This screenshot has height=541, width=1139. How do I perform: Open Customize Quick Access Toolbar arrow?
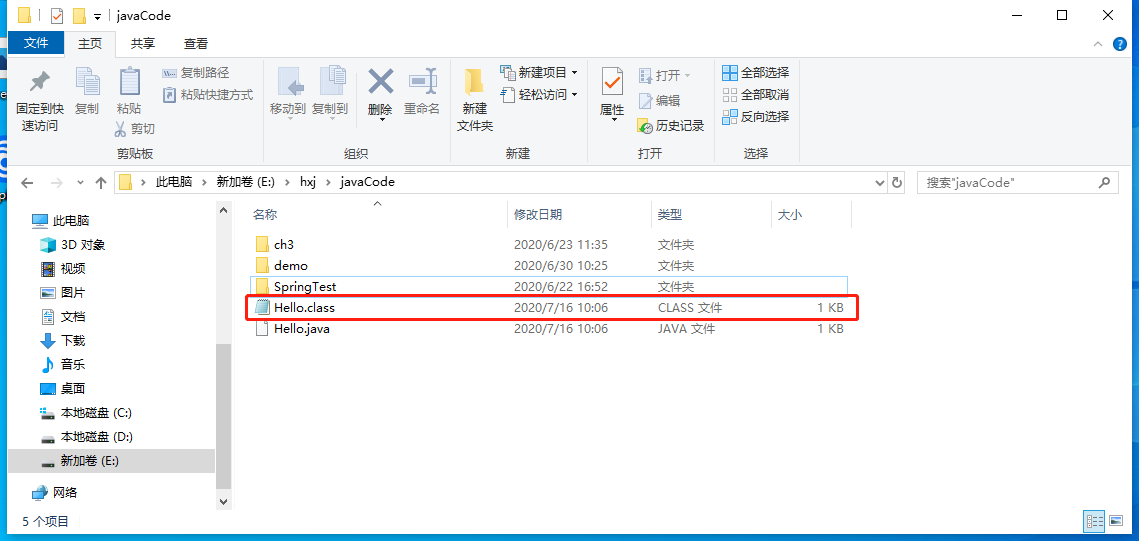97,16
